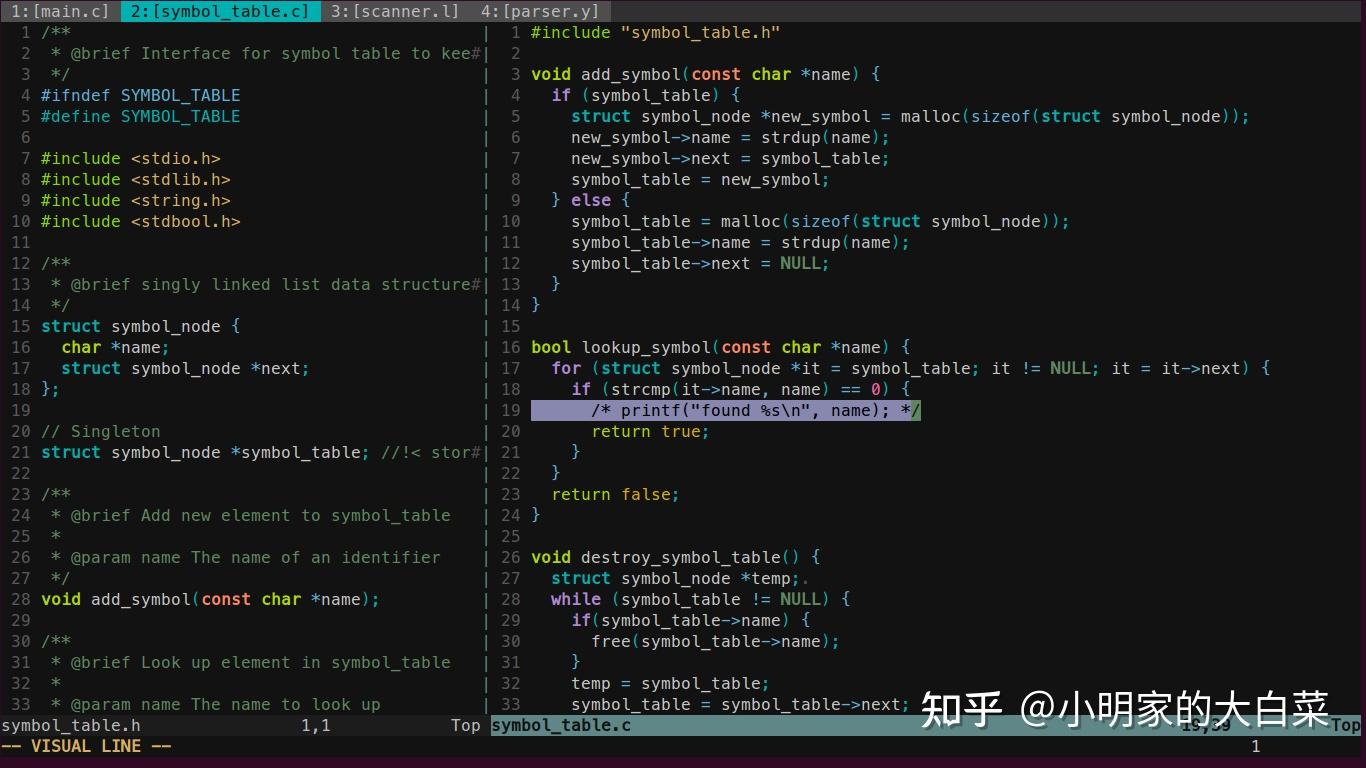This screenshot has width=1366, height=768.
Task: Click the 'if (strcmp(it->name, name) == 0) {' line
Action: [741, 389]
